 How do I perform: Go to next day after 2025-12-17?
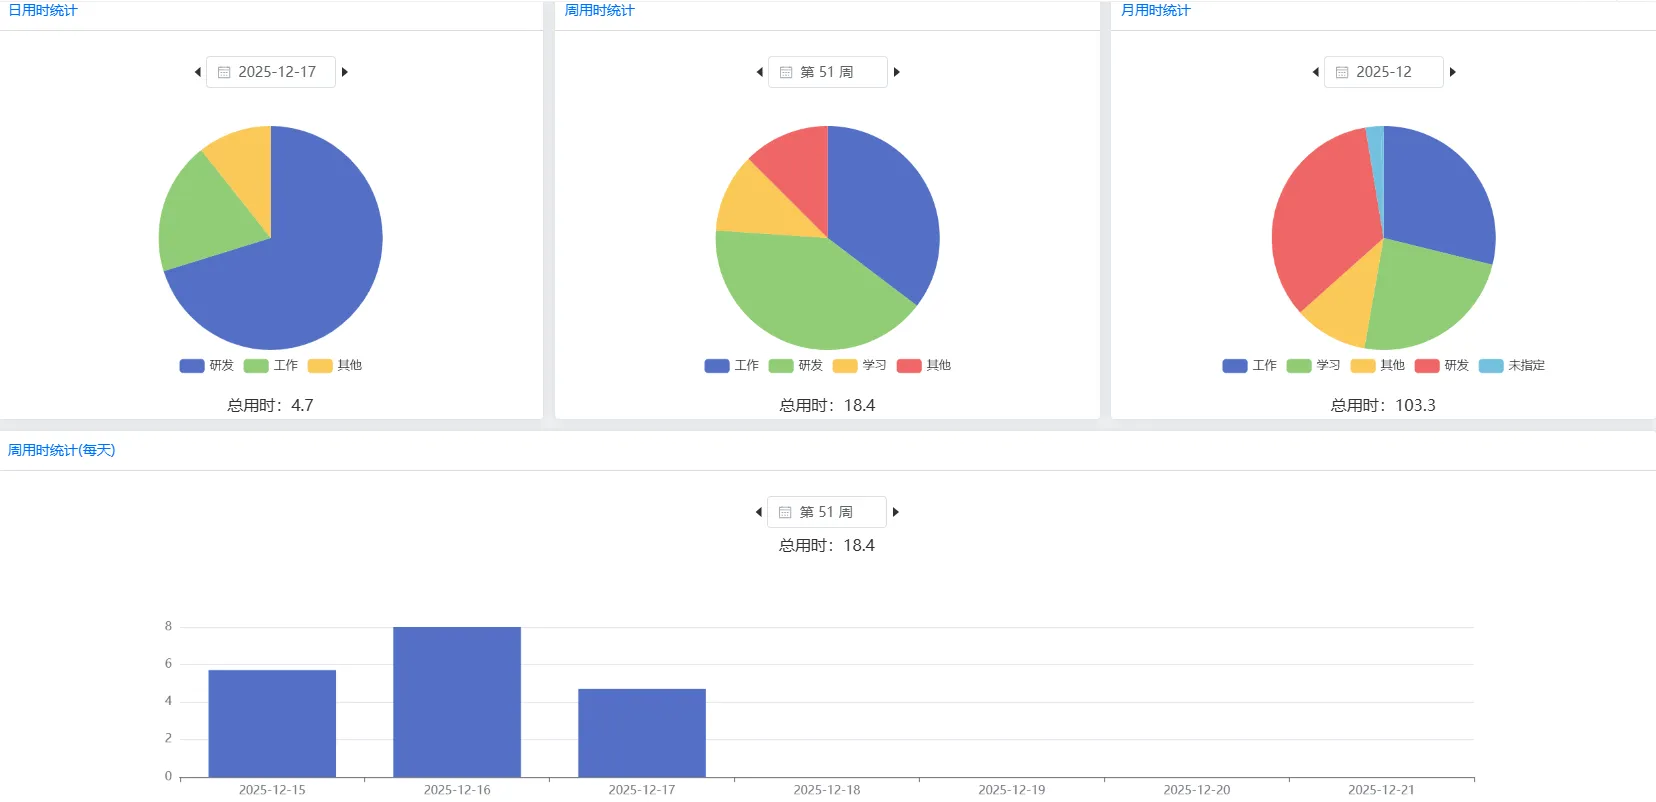pos(345,72)
